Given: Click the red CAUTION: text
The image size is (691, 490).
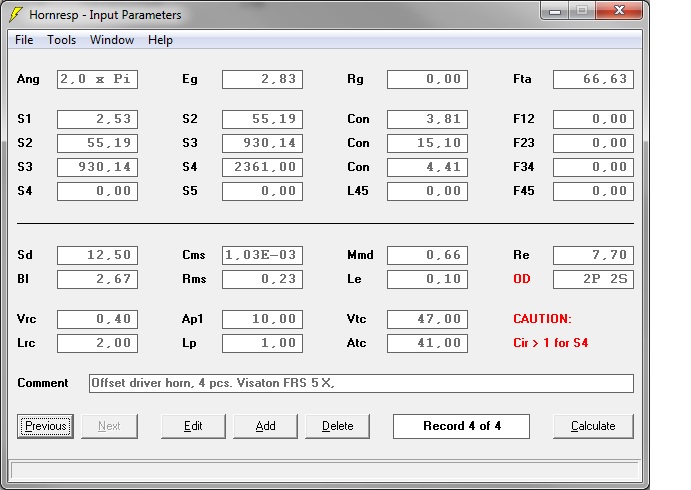Looking at the screenshot, I should pos(542,319).
